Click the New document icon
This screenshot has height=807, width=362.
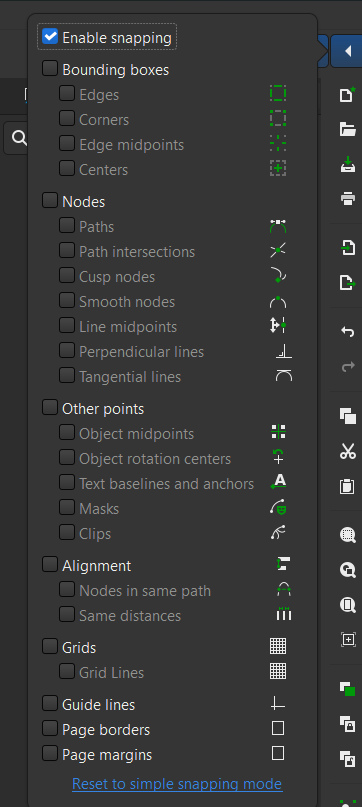pyautogui.click(x=348, y=95)
